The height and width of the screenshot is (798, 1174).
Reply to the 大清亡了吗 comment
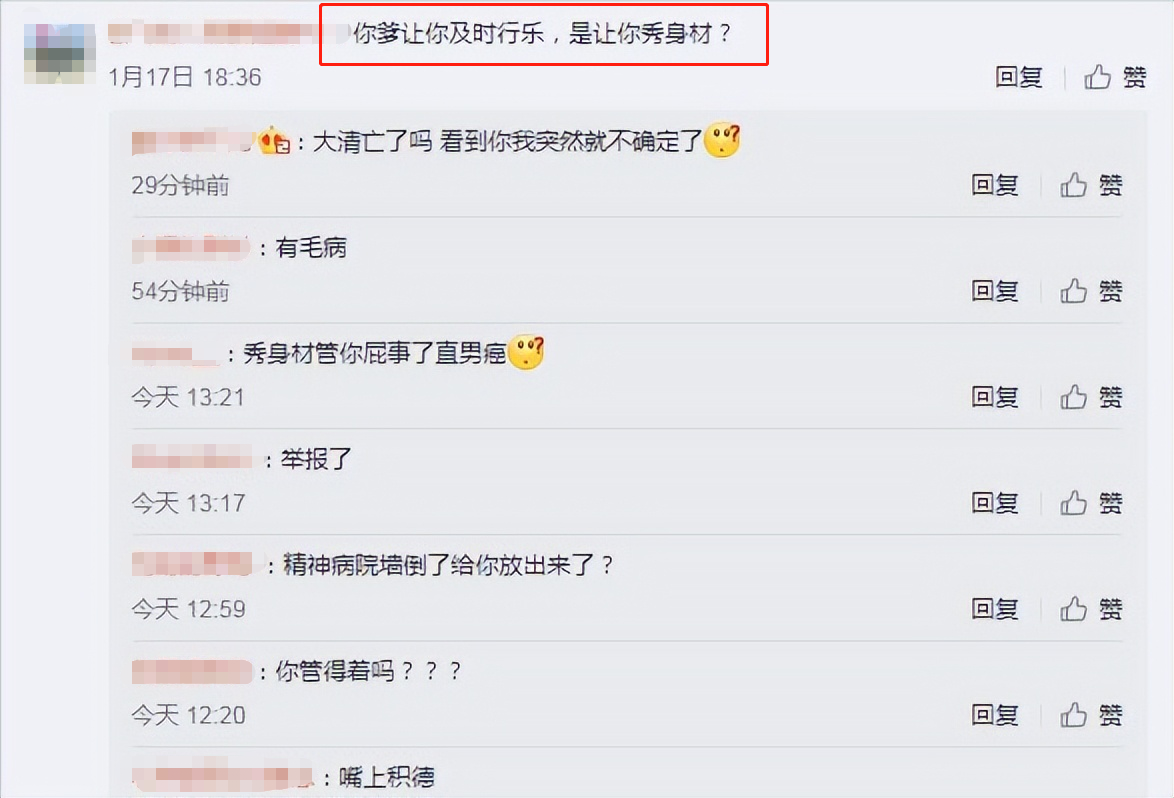click(x=995, y=185)
